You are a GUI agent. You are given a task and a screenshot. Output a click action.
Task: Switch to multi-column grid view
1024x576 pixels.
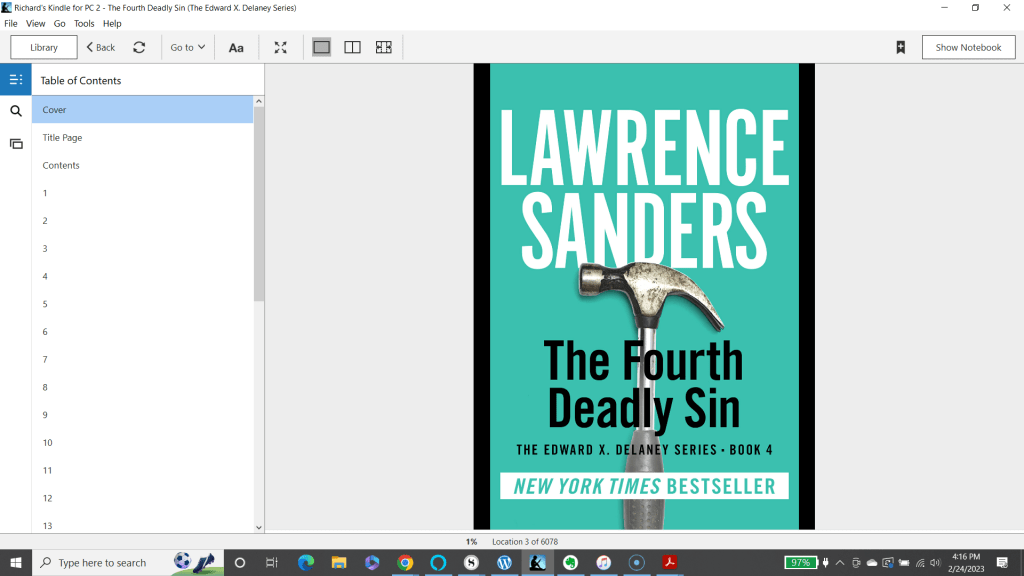click(383, 47)
